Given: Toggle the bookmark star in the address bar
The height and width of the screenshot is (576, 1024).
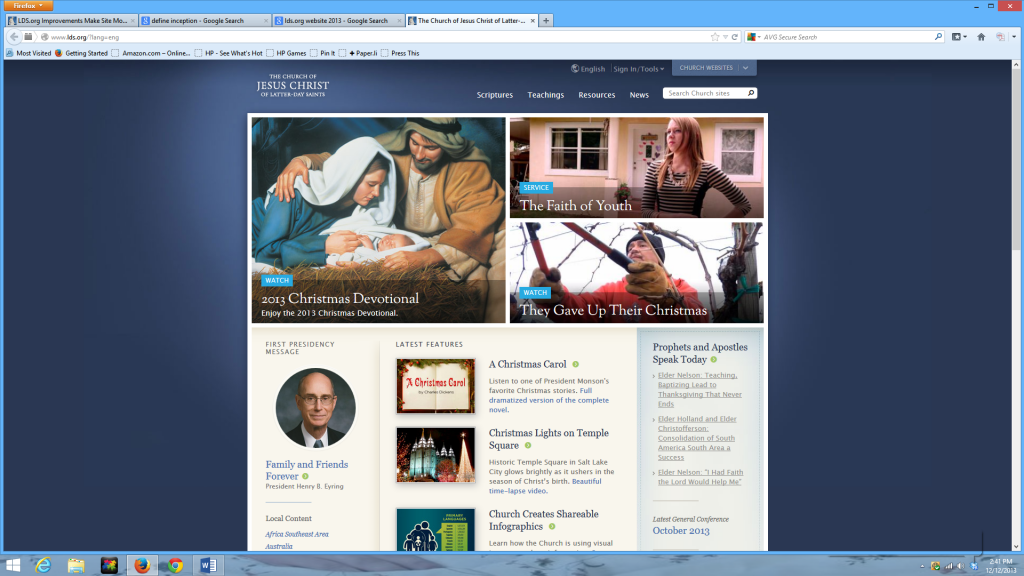Looking at the screenshot, I should pyautogui.click(x=714, y=36).
